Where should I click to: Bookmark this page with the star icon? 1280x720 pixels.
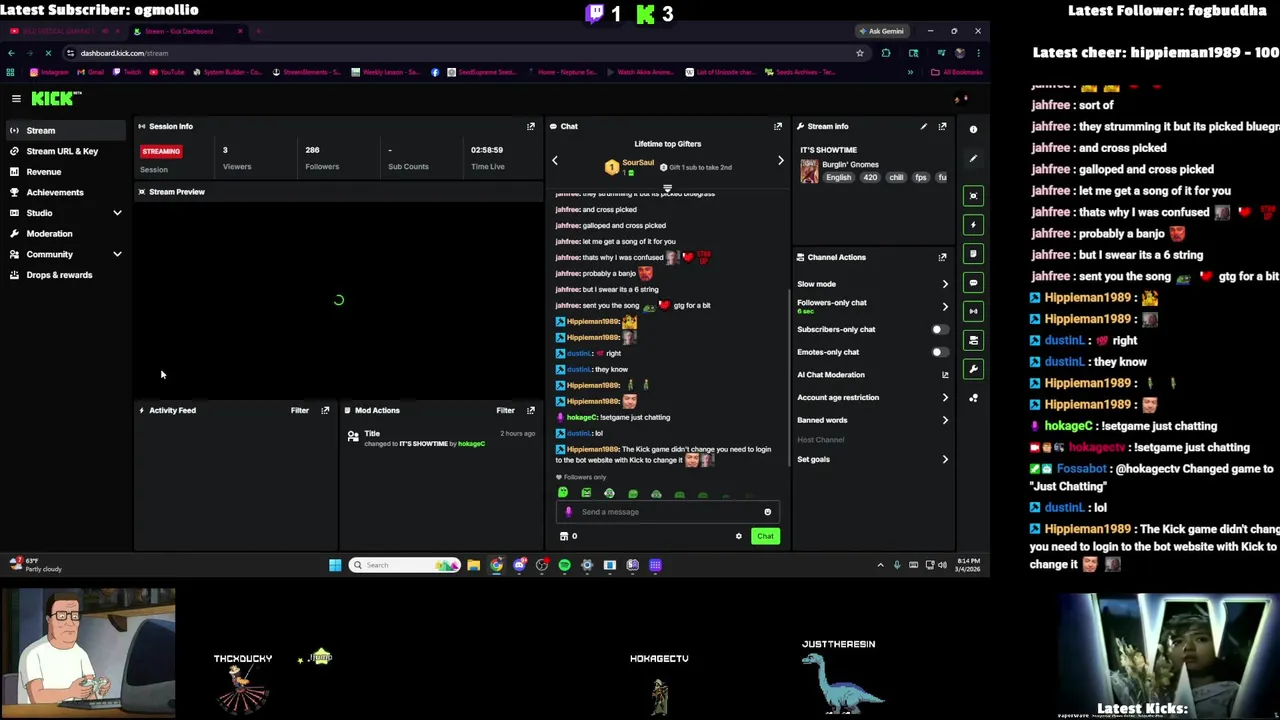pos(860,53)
